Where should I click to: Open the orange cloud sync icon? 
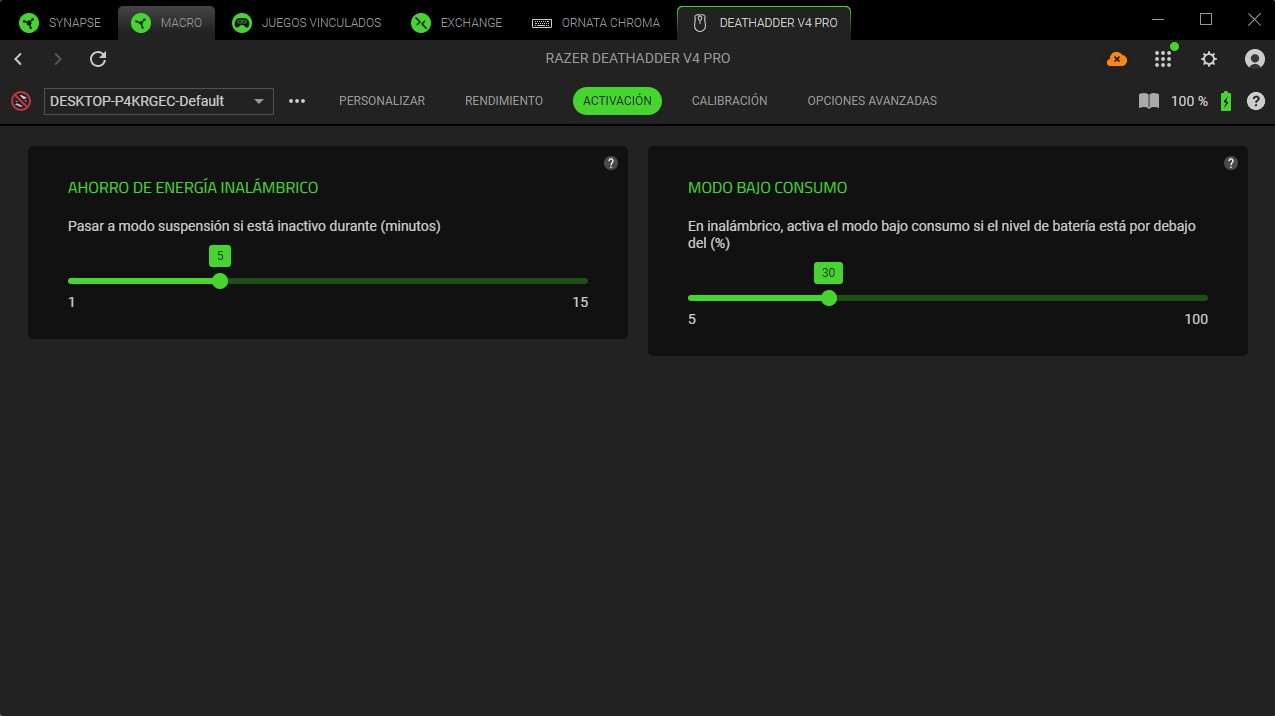tap(1117, 59)
